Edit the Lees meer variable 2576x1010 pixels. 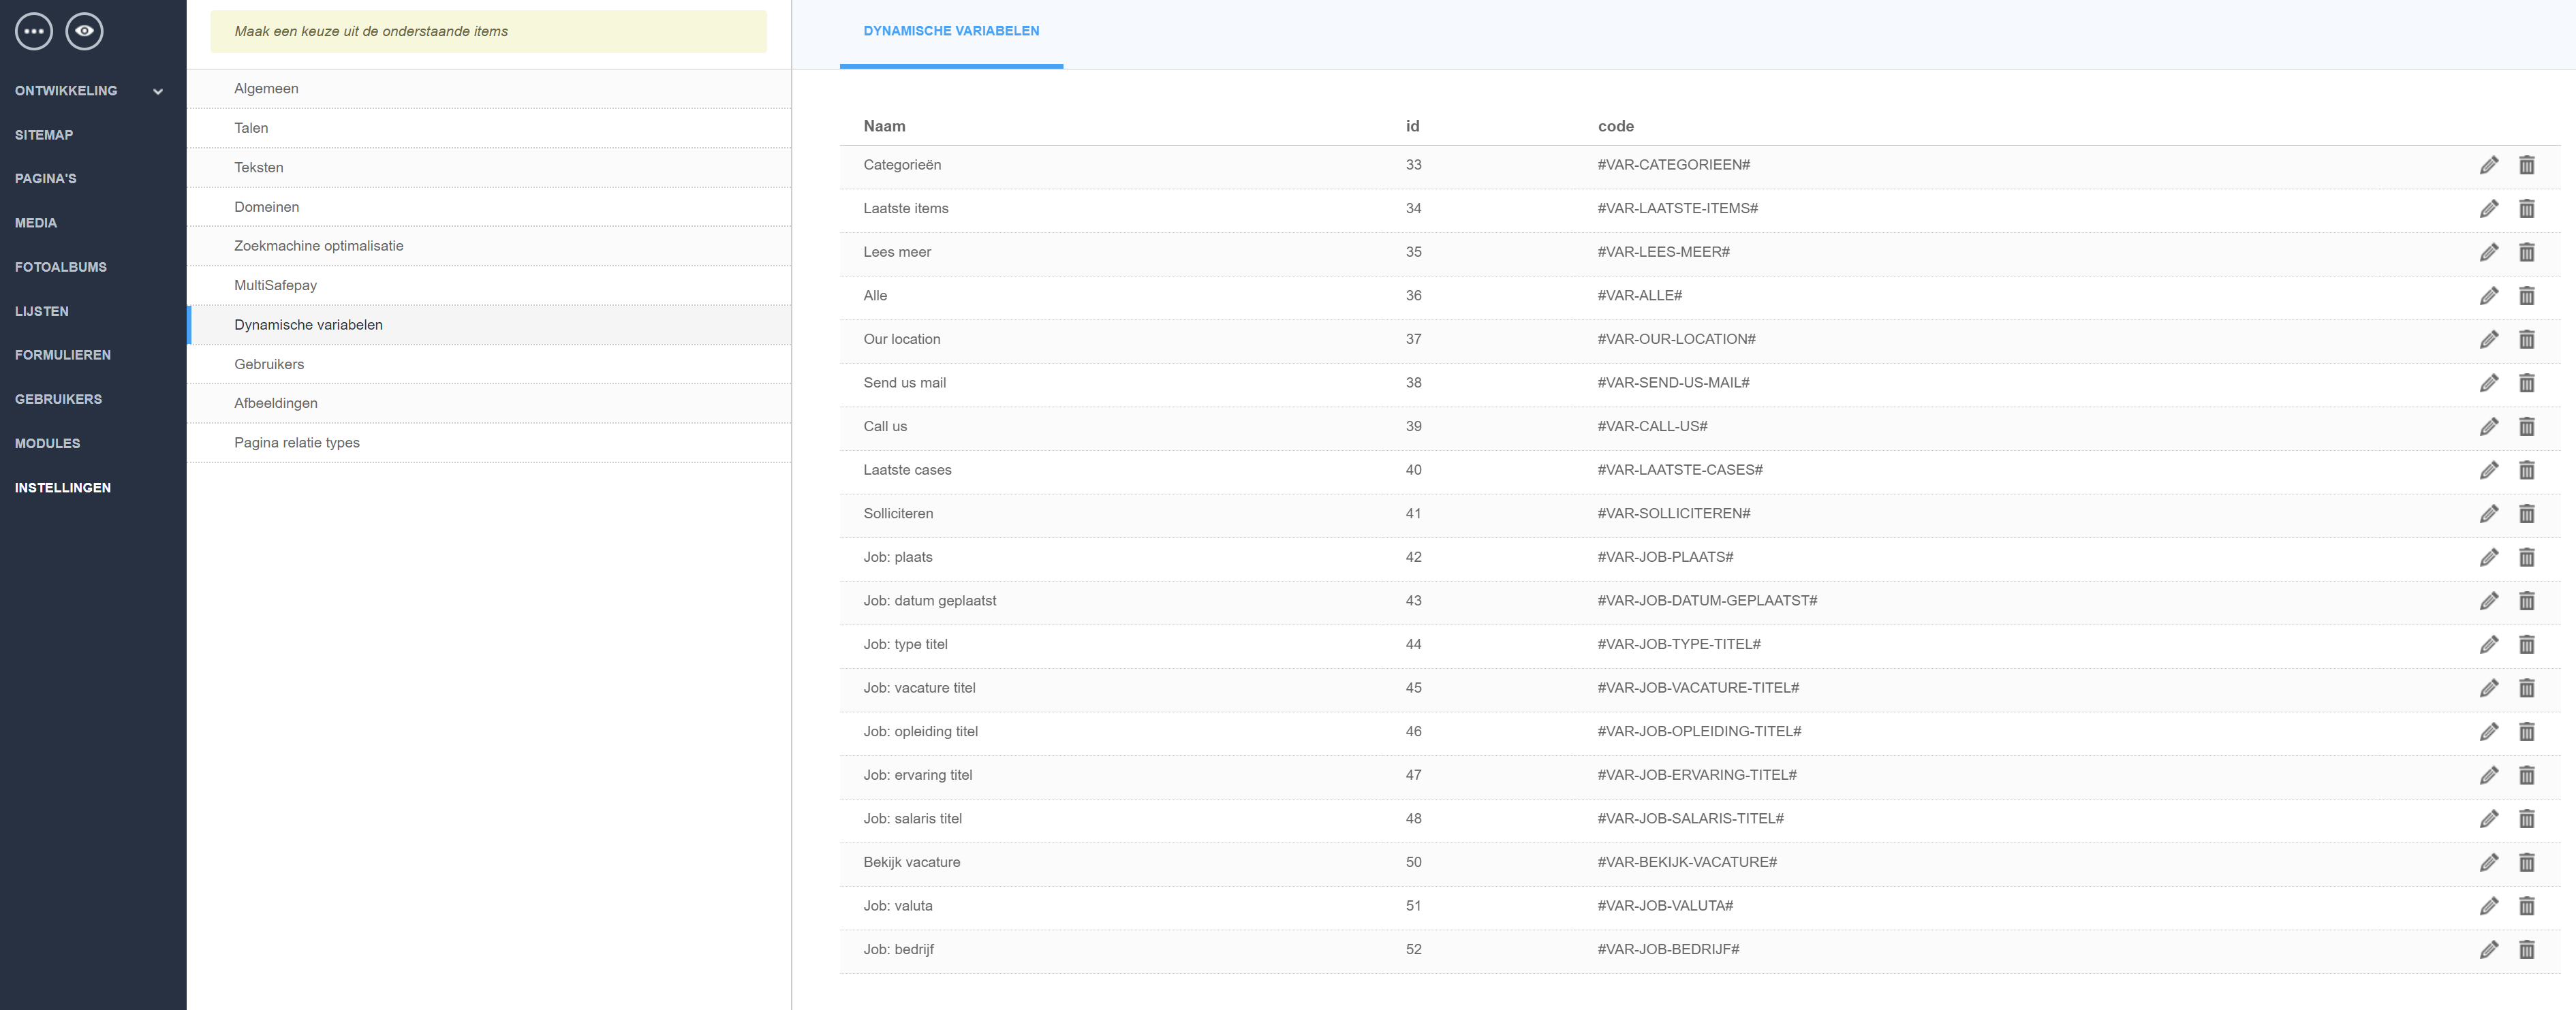pos(2489,252)
